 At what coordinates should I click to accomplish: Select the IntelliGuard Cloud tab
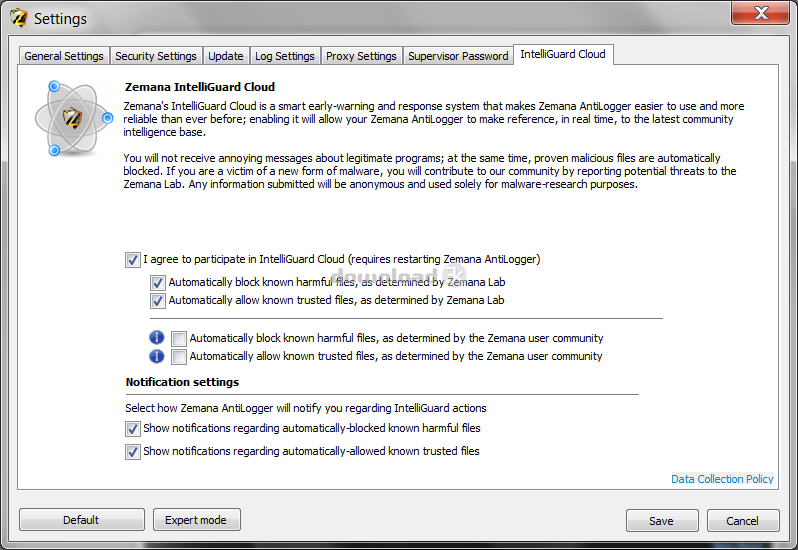coord(563,54)
